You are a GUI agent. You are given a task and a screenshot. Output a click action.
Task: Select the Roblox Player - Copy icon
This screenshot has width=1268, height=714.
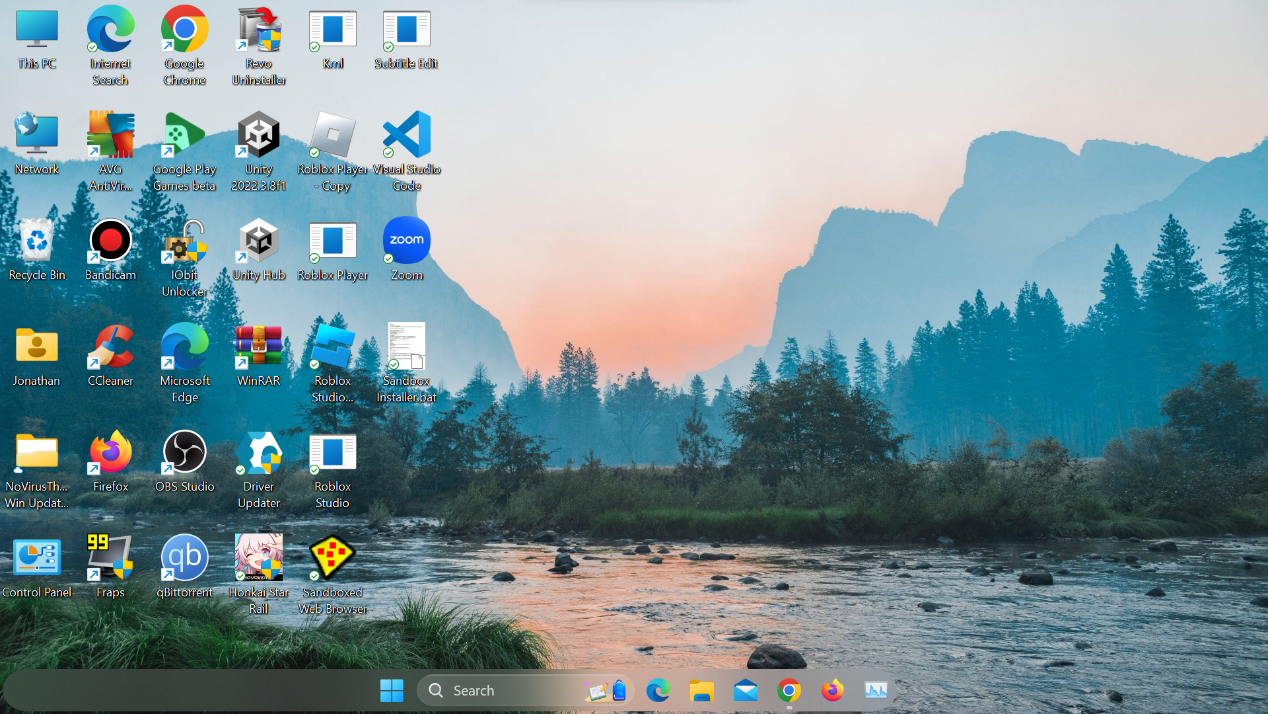(333, 151)
